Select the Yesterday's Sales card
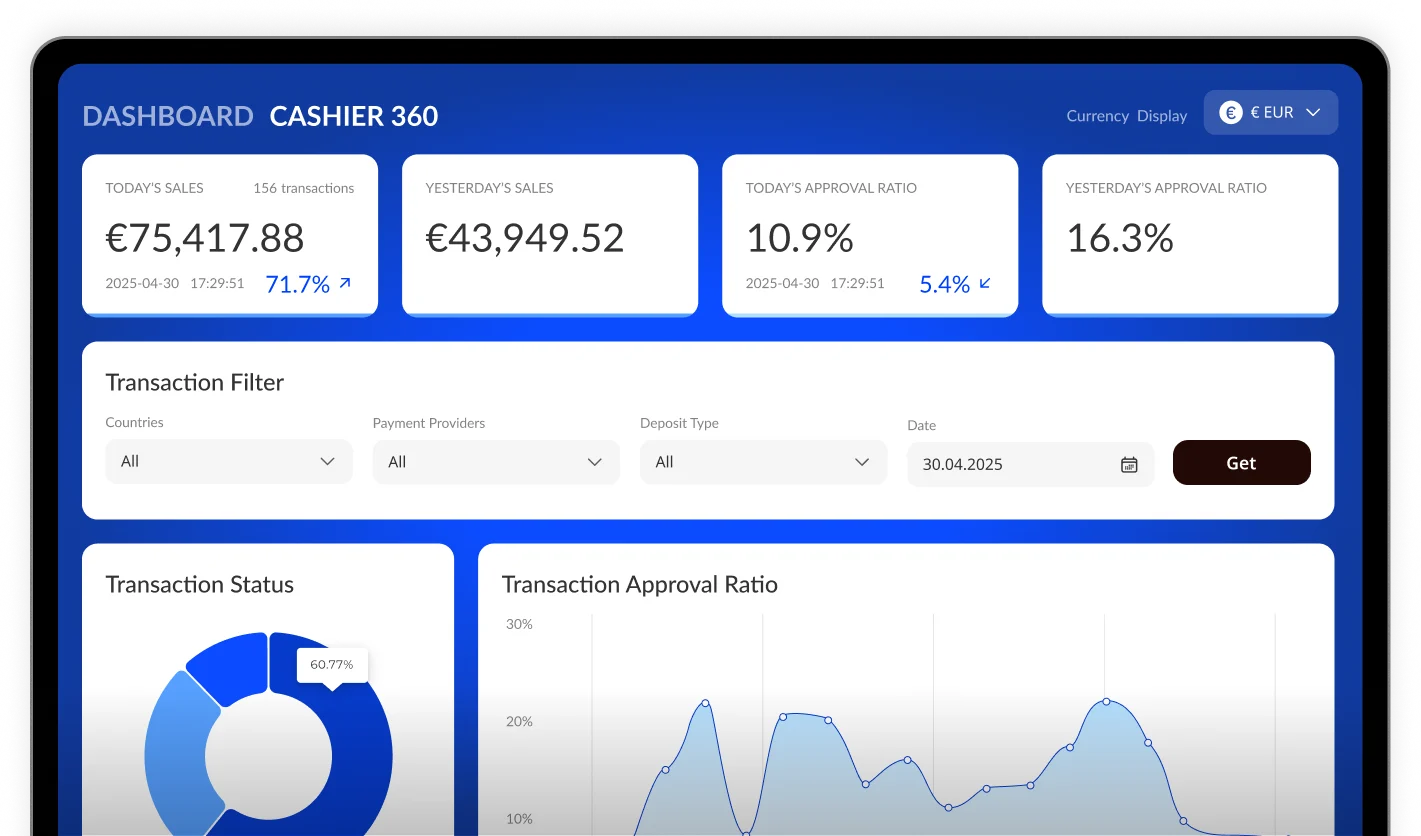1421x836 pixels. point(550,235)
